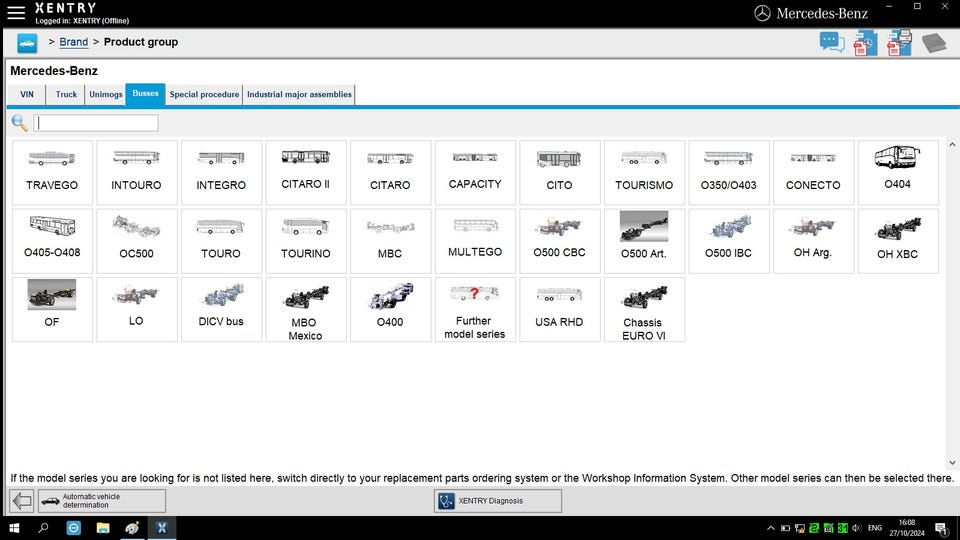The width and height of the screenshot is (960, 540).
Task: Switch to XENTRY app in taskbar
Action: pyautogui.click(x=162, y=528)
